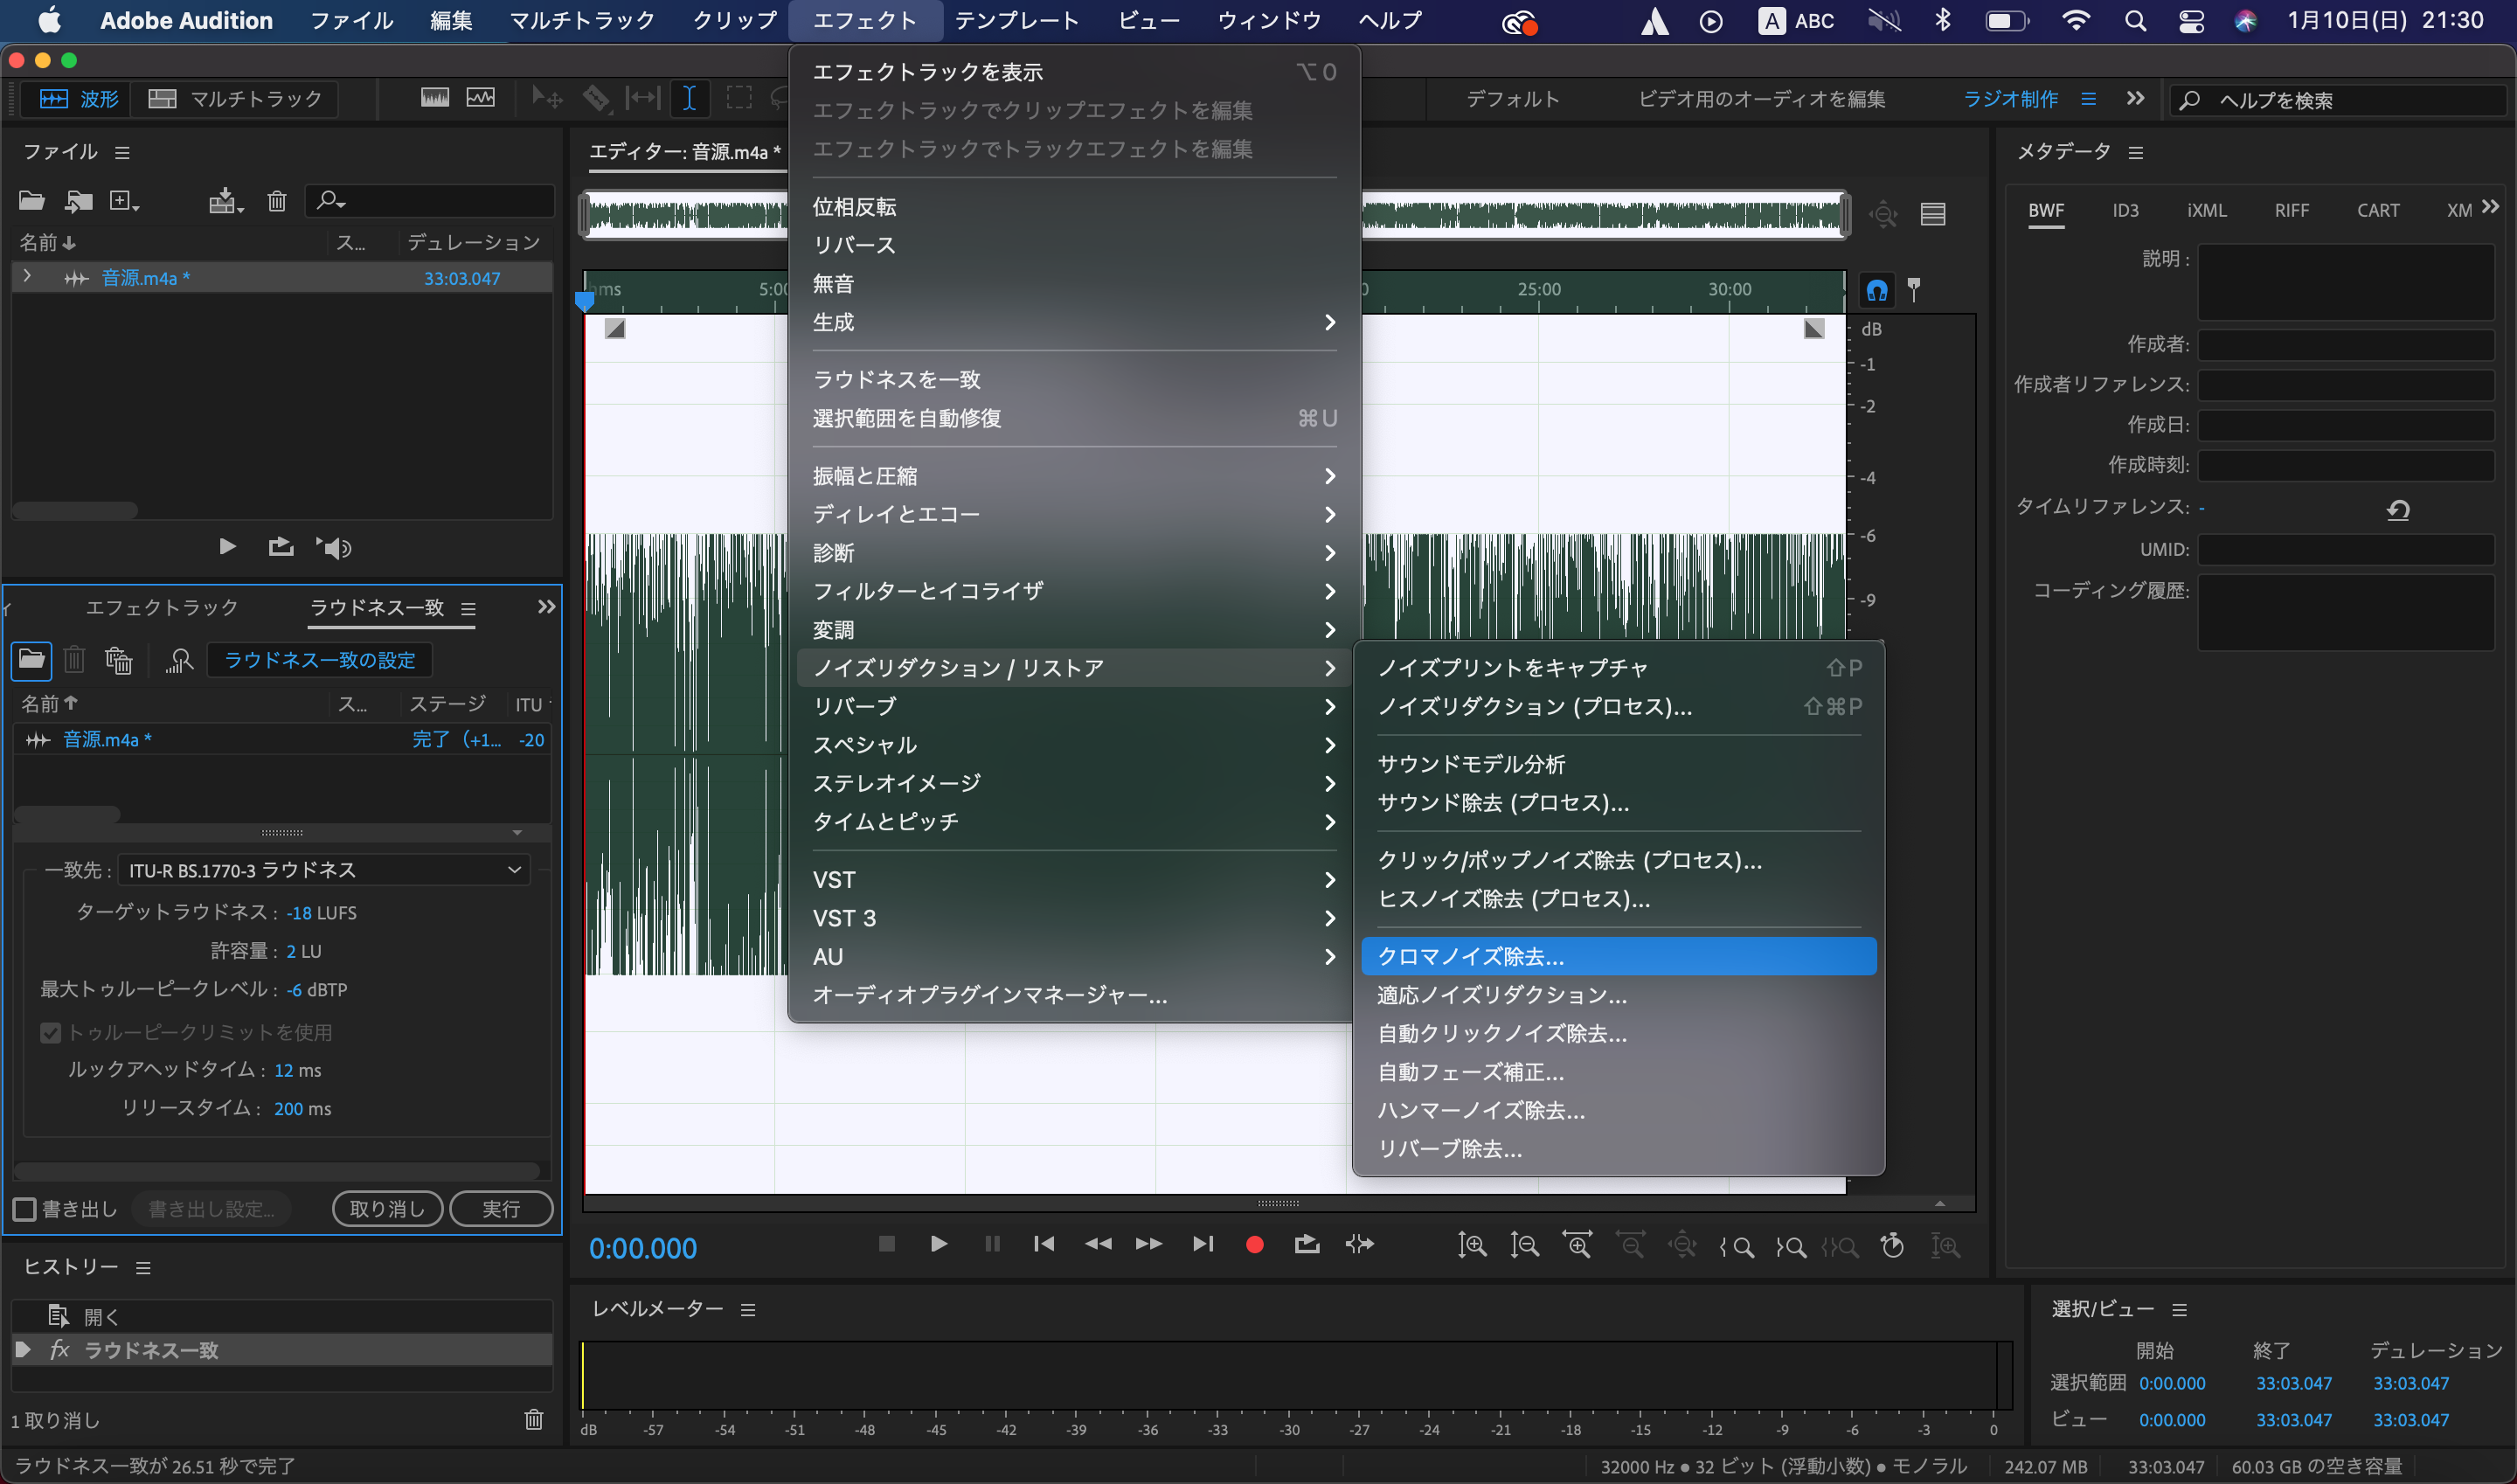
Task: Open the 一致先 ITU-R BS.1770-3 dropdown
Action: pos(324,870)
